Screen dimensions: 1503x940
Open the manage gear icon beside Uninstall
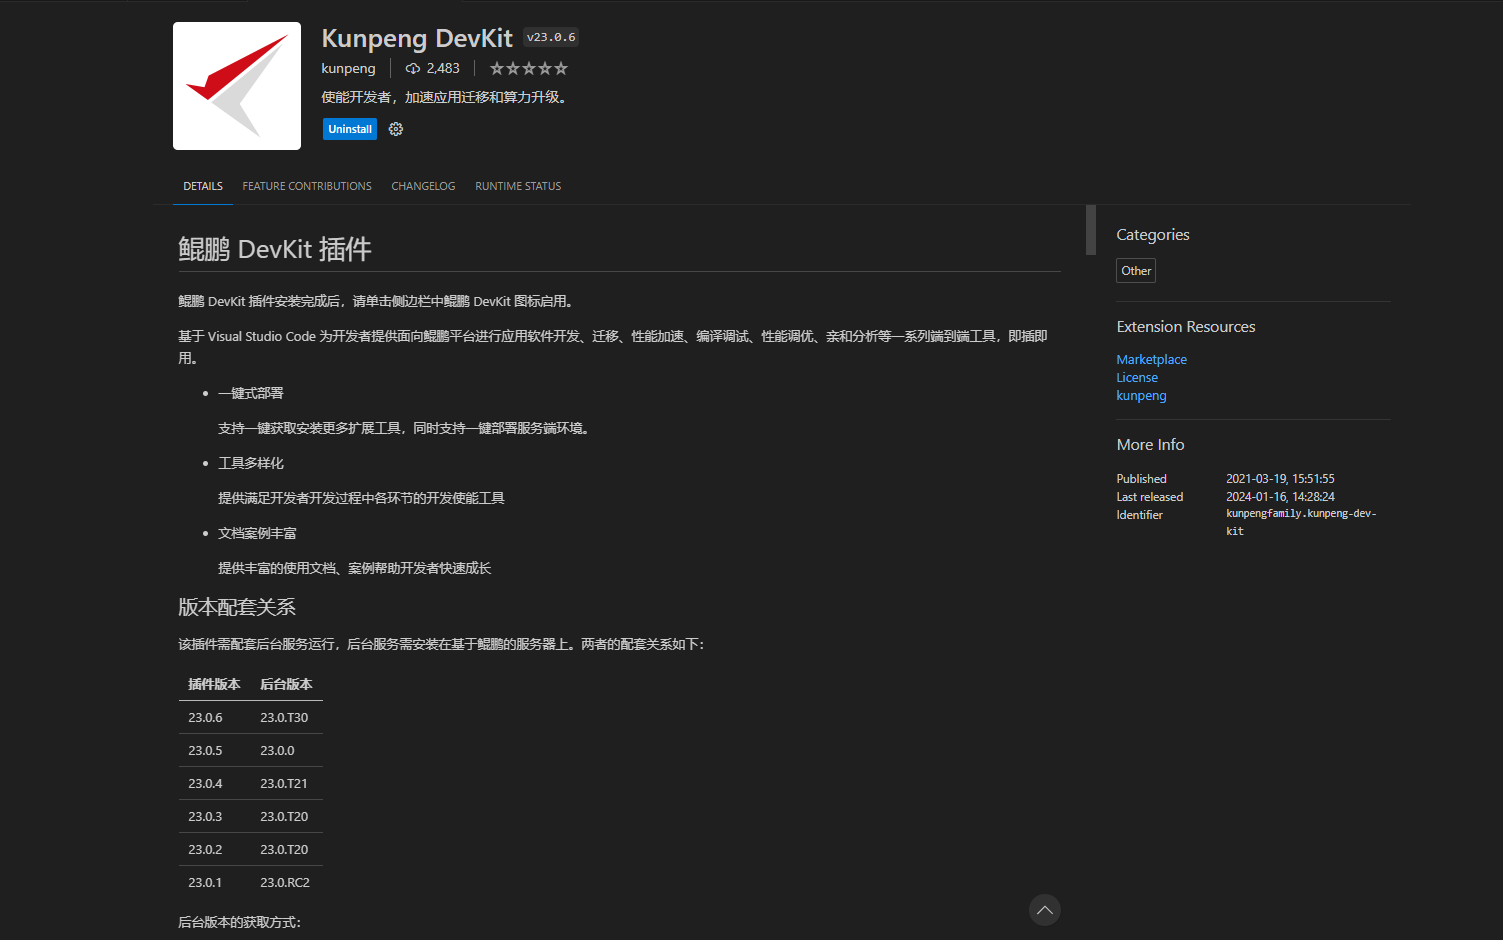[396, 129]
